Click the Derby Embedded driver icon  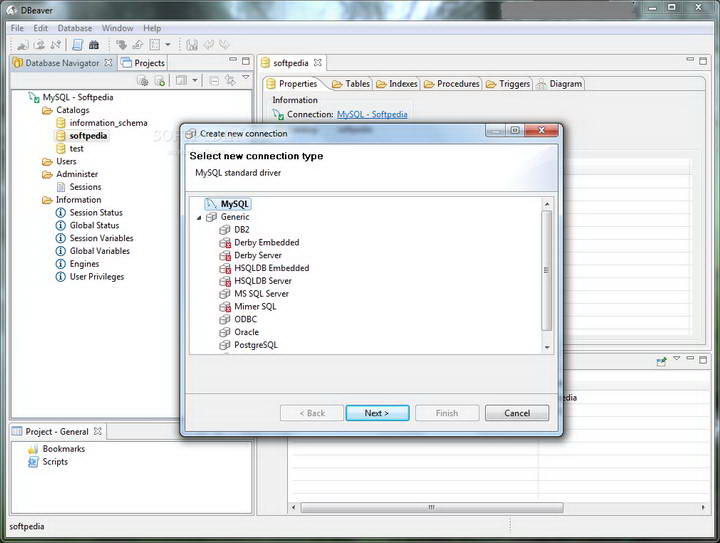[225, 243]
